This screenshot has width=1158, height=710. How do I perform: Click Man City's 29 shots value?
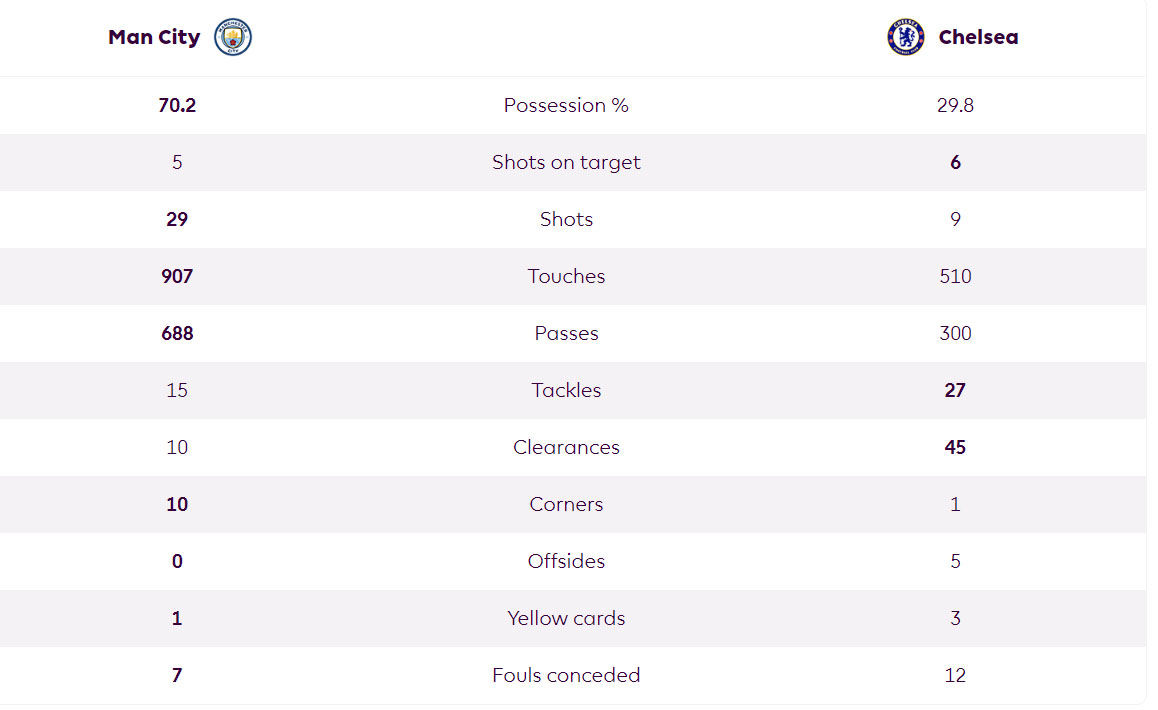pyautogui.click(x=177, y=219)
